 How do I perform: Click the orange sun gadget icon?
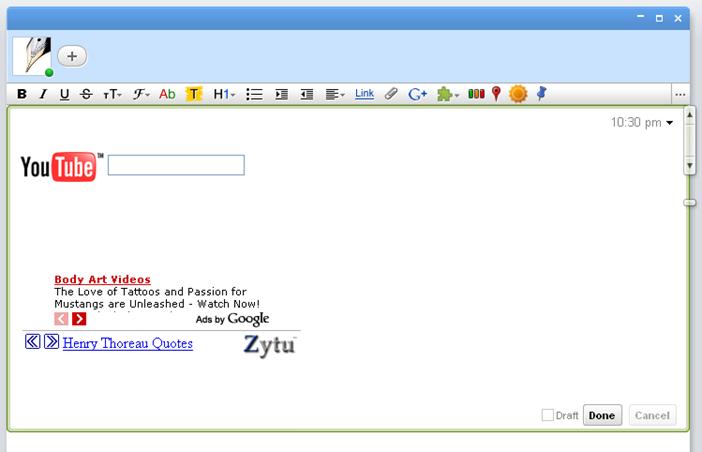pyautogui.click(x=518, y=94)
